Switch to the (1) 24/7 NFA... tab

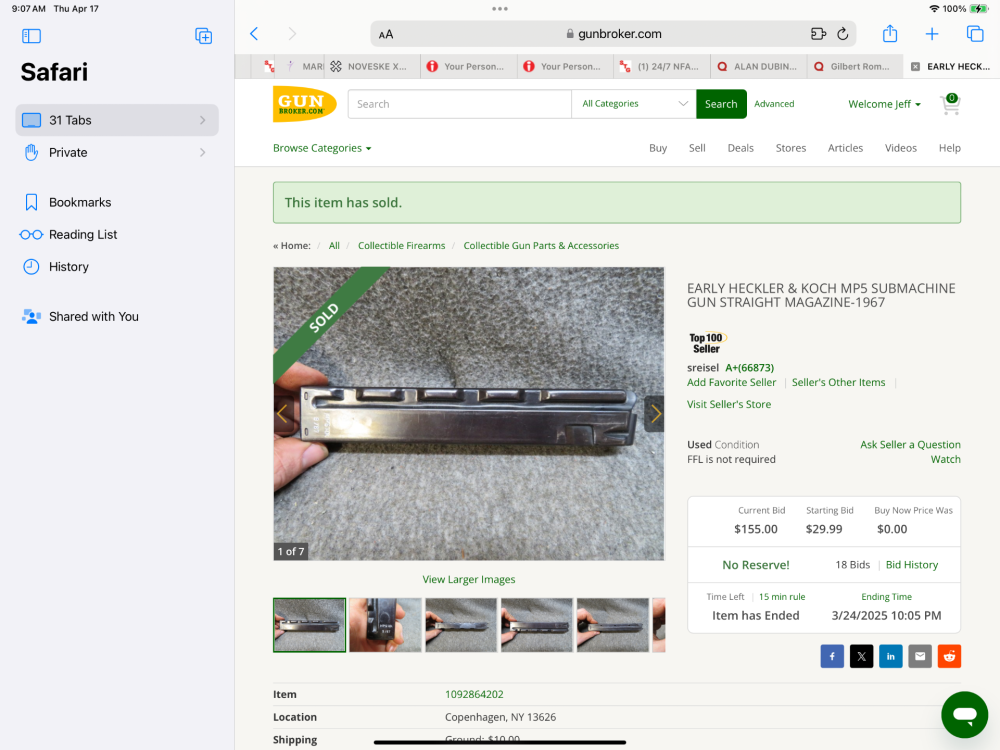(661, 66)
